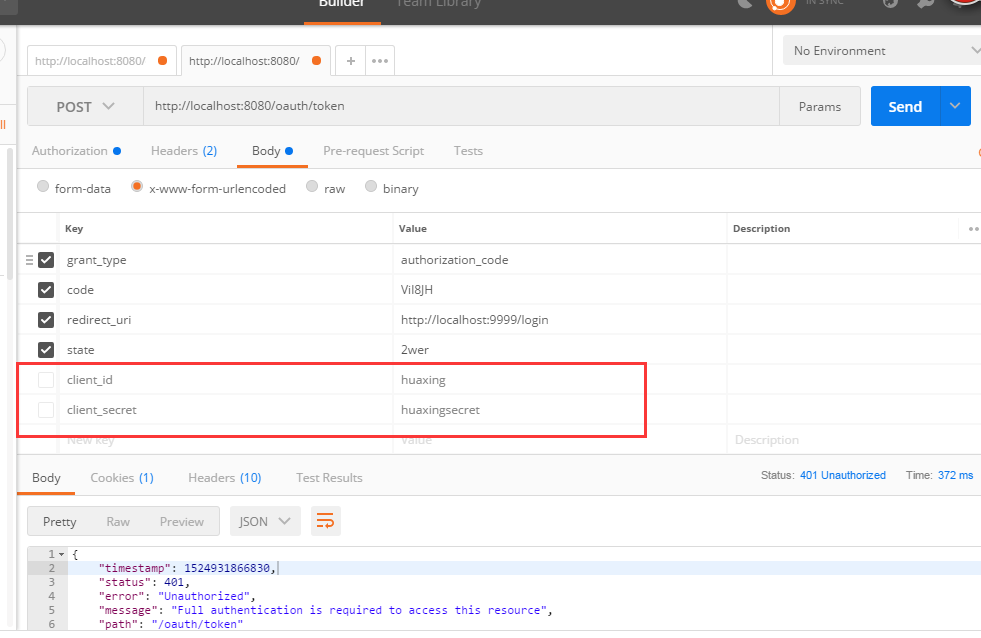Expand the No Environment selector
This screenshot has height=638, width=981.
(880, 51)
